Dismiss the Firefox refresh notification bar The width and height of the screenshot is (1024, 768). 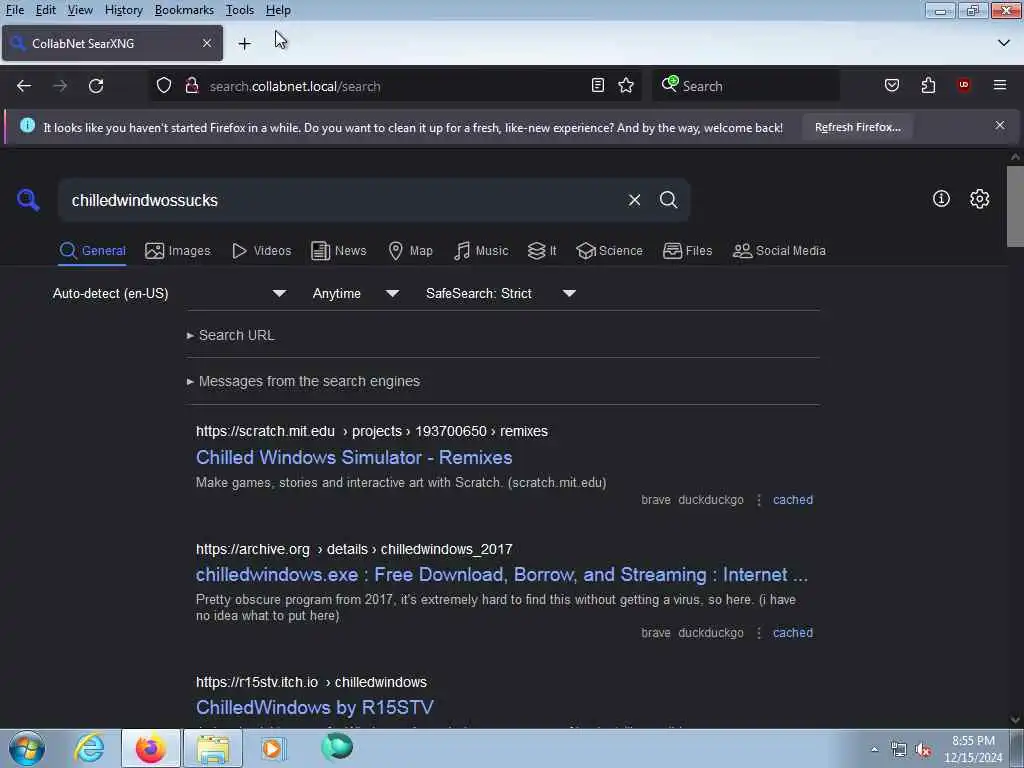point(1000,125)
